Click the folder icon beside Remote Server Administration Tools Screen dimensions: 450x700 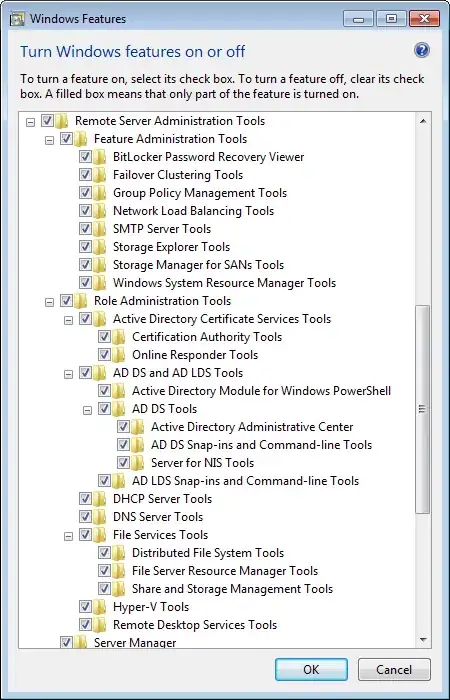pyautogui.click(x=62, y=121)
